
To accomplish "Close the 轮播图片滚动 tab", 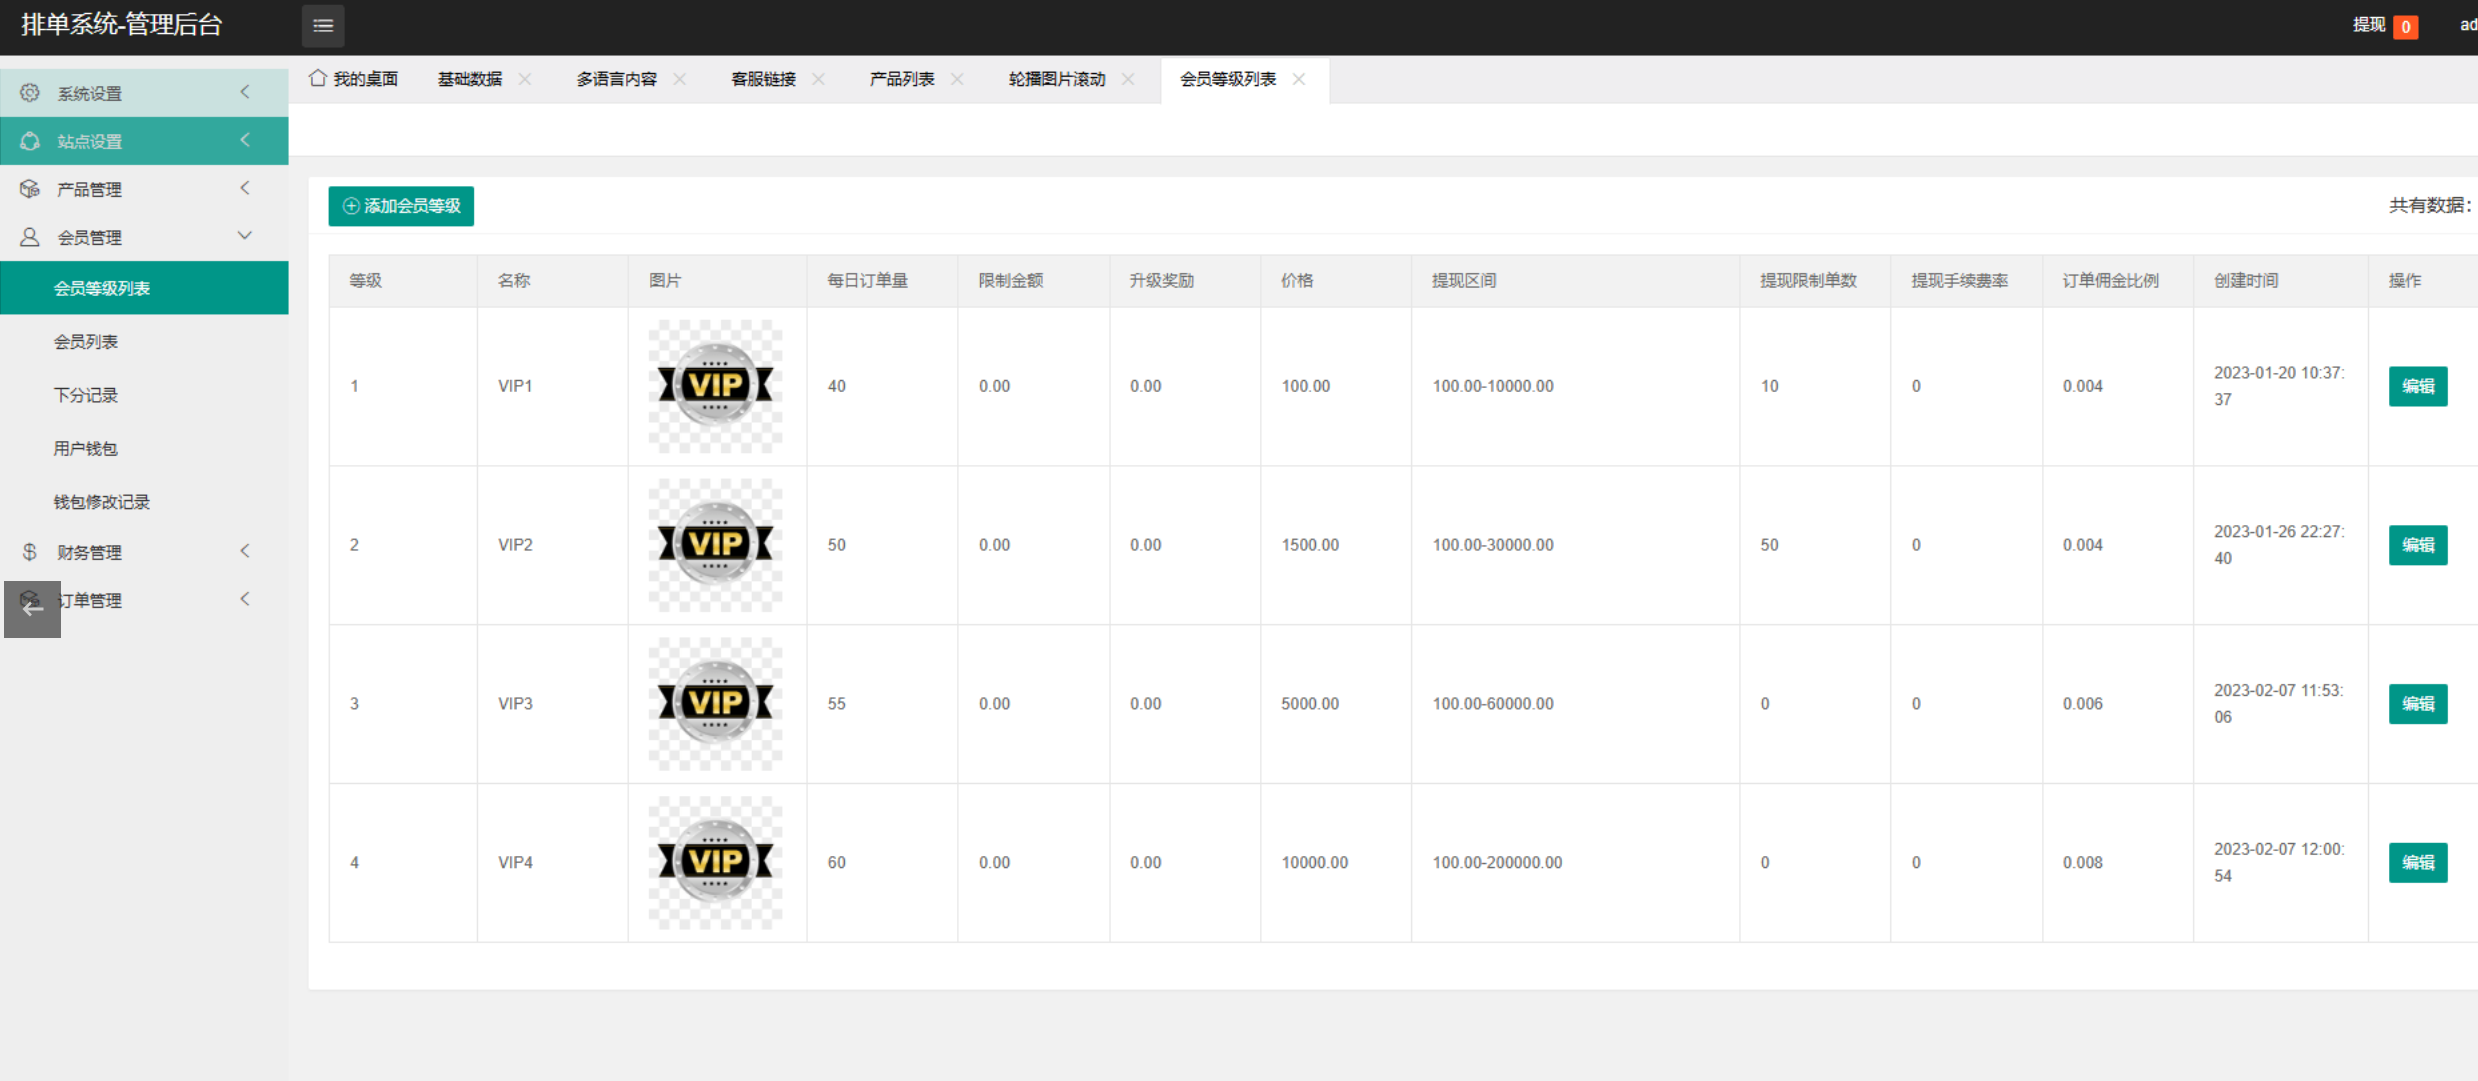I will pyautogui.click(x=1128, y=79).
